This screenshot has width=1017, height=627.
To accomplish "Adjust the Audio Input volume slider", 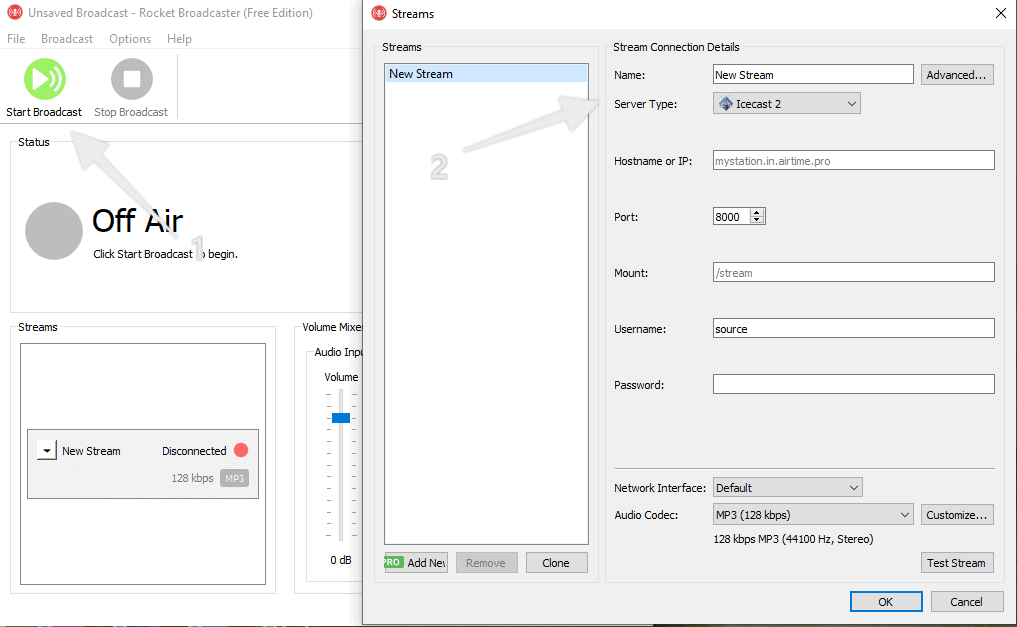I will 339,418.
